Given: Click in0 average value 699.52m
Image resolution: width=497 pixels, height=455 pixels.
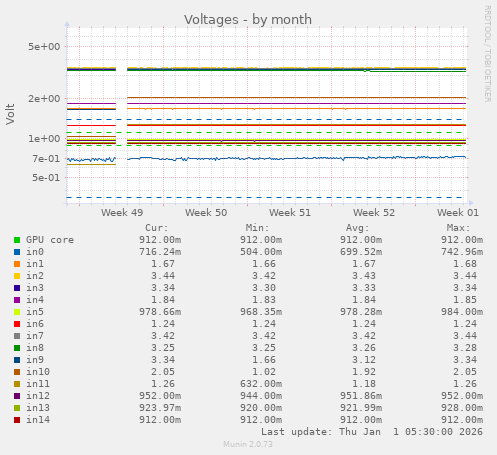Looking at the screenshot, I should (361, 252).
